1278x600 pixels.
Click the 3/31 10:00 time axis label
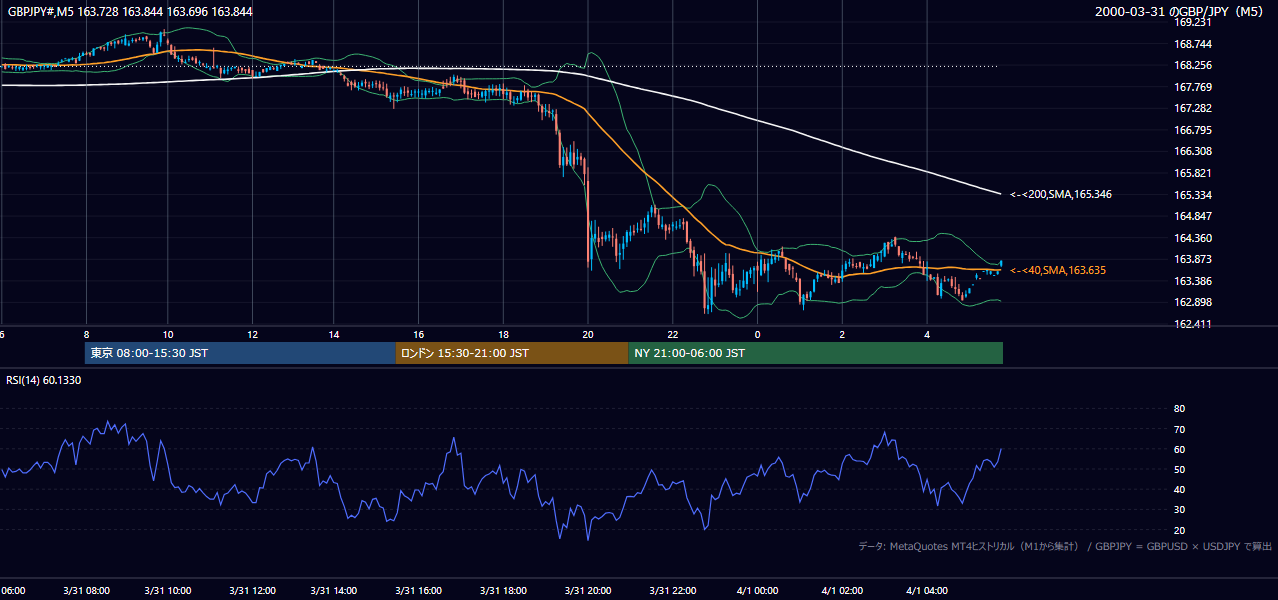click(x=168, y=591)
